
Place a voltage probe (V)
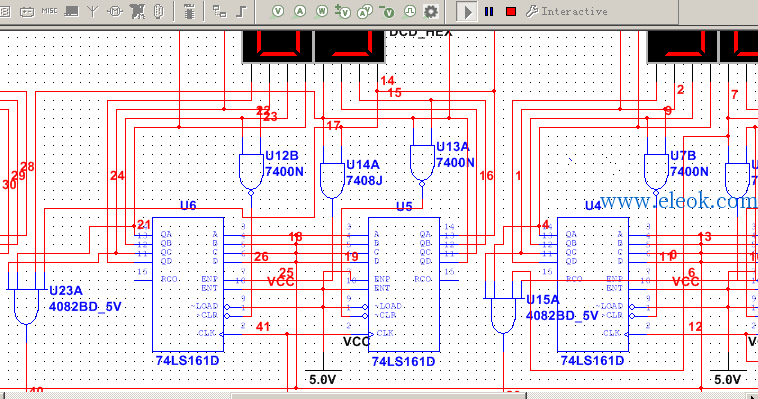[x=277, y=11]
